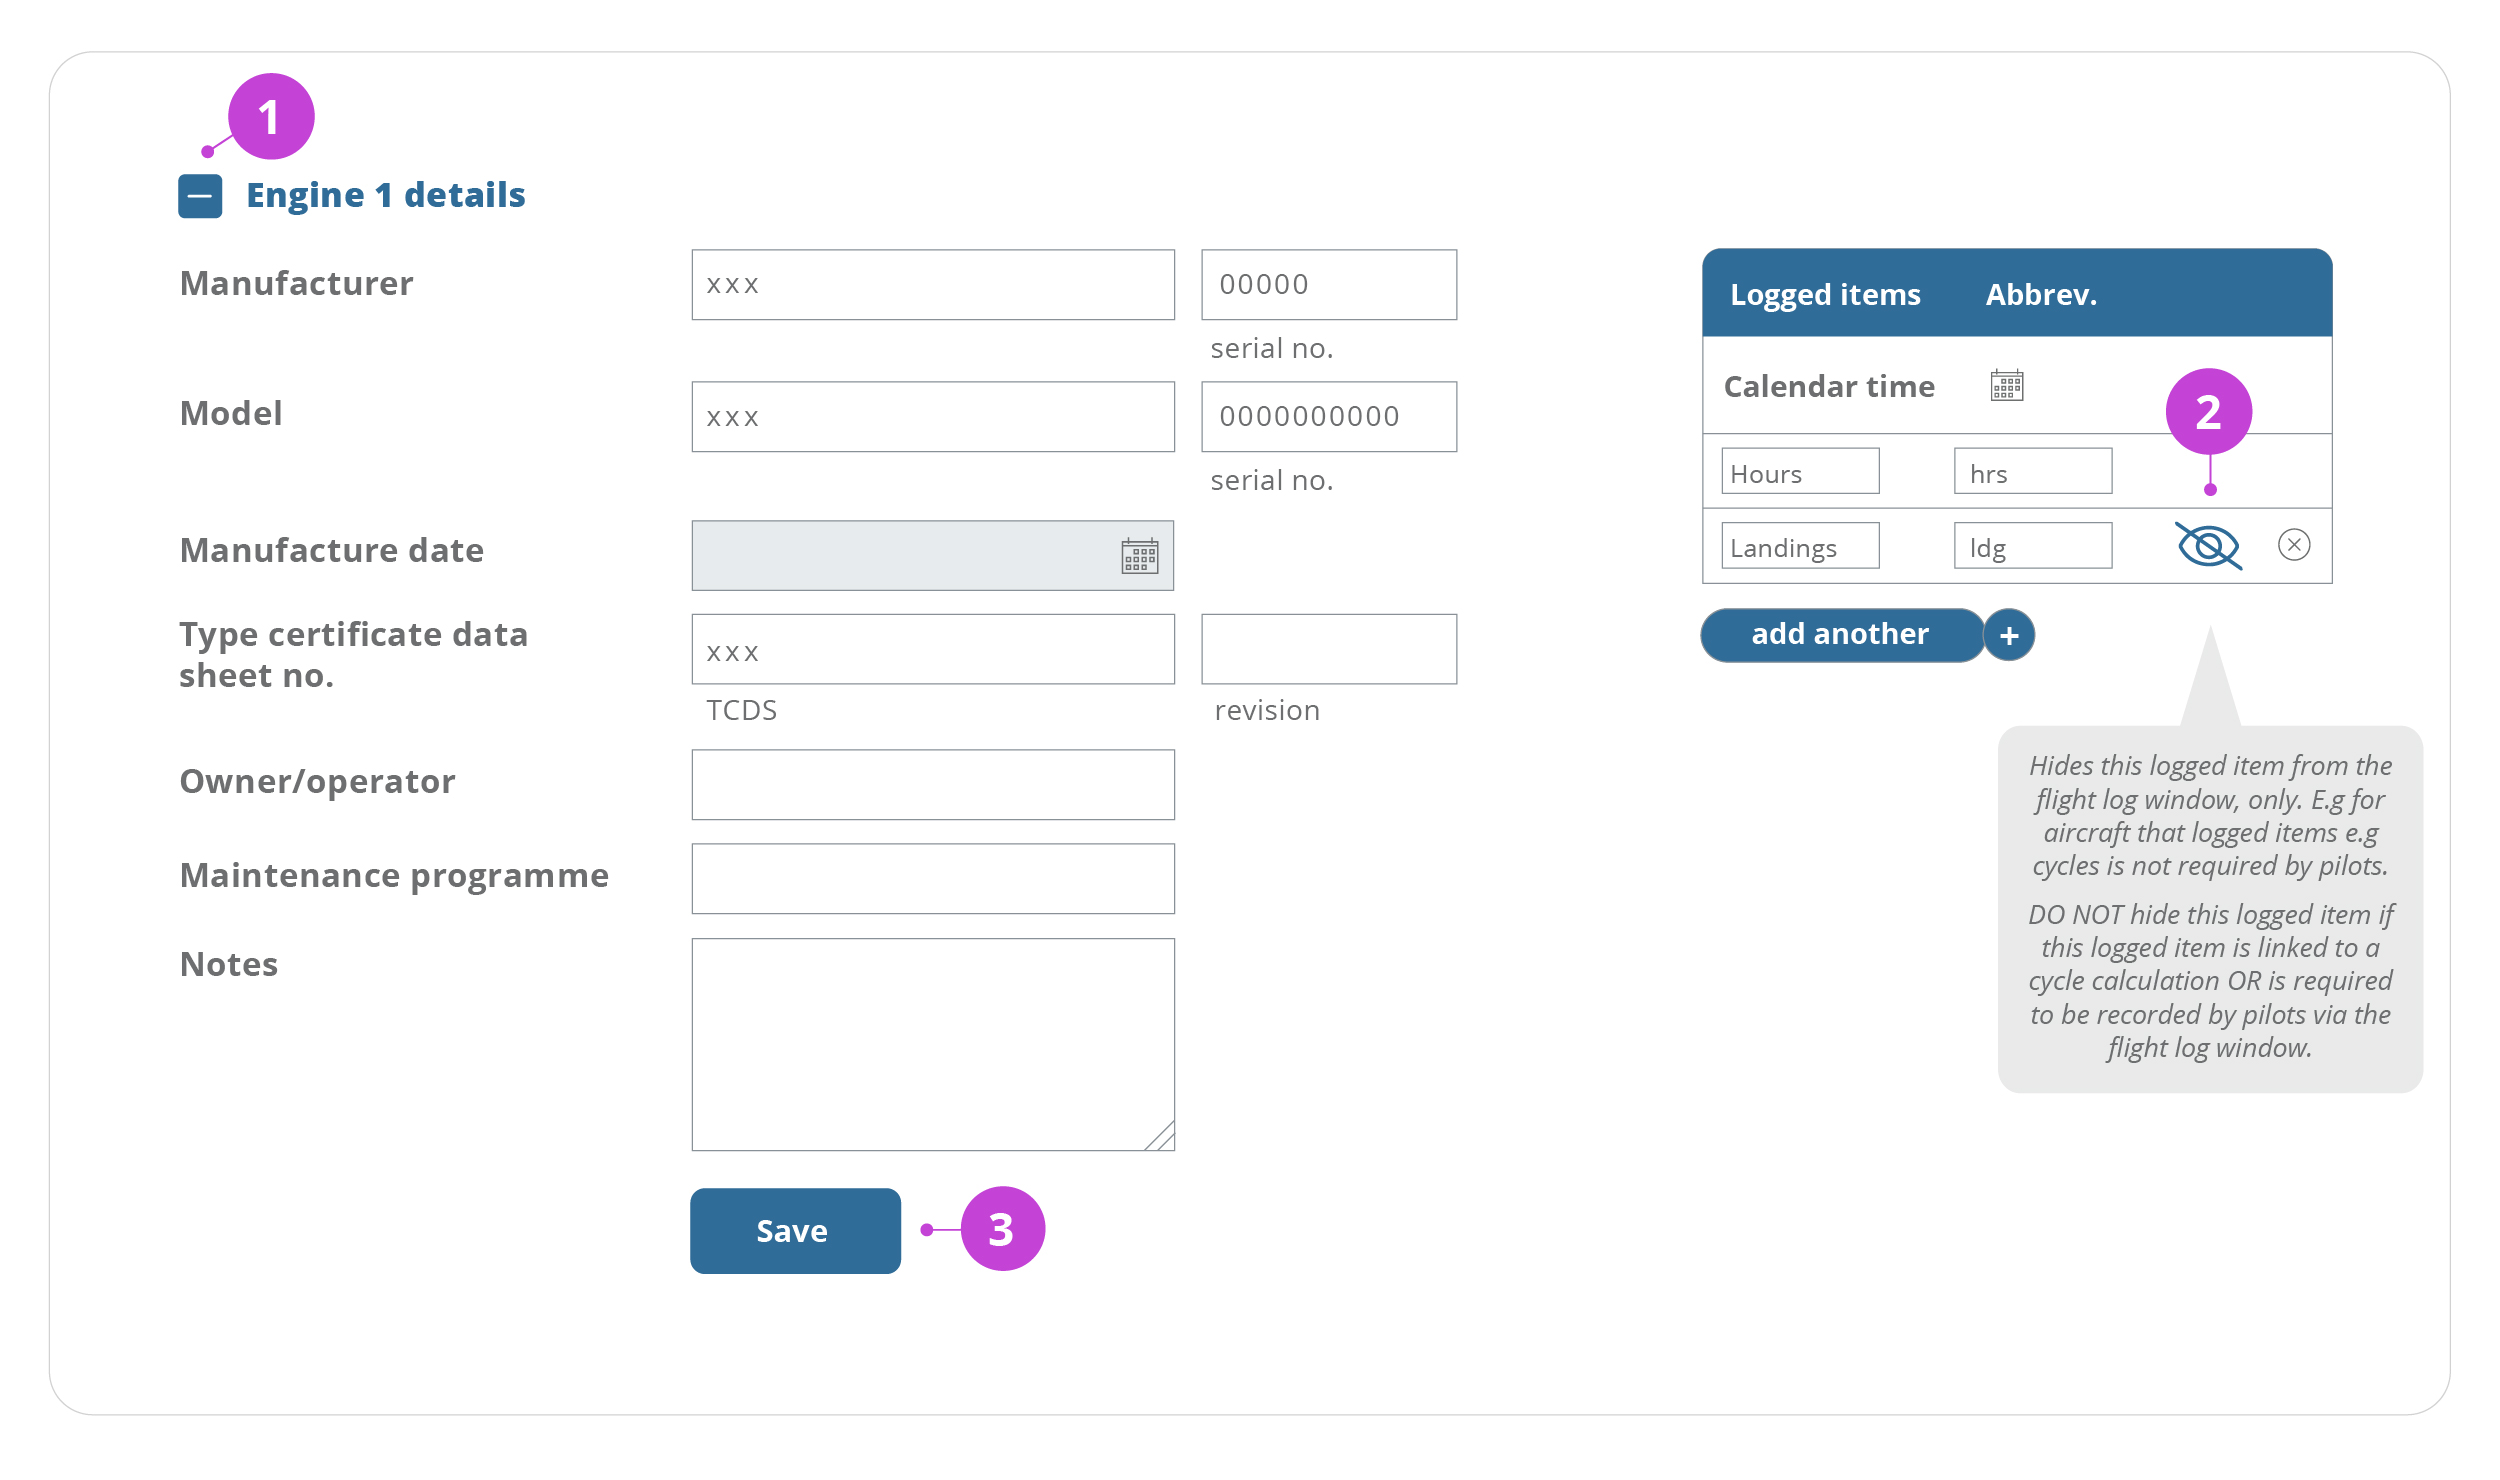Open the Manufacture date calendar picker

pyautogui.click(x=1139, y=556)
